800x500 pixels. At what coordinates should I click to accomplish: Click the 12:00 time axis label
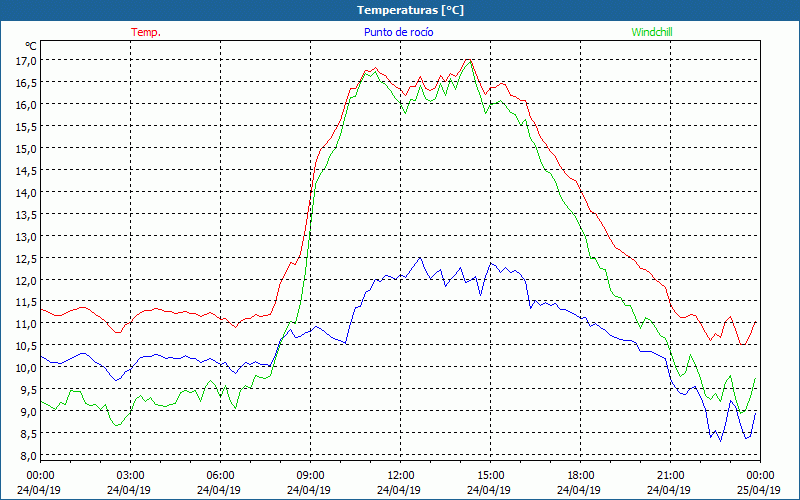(401, 476)
